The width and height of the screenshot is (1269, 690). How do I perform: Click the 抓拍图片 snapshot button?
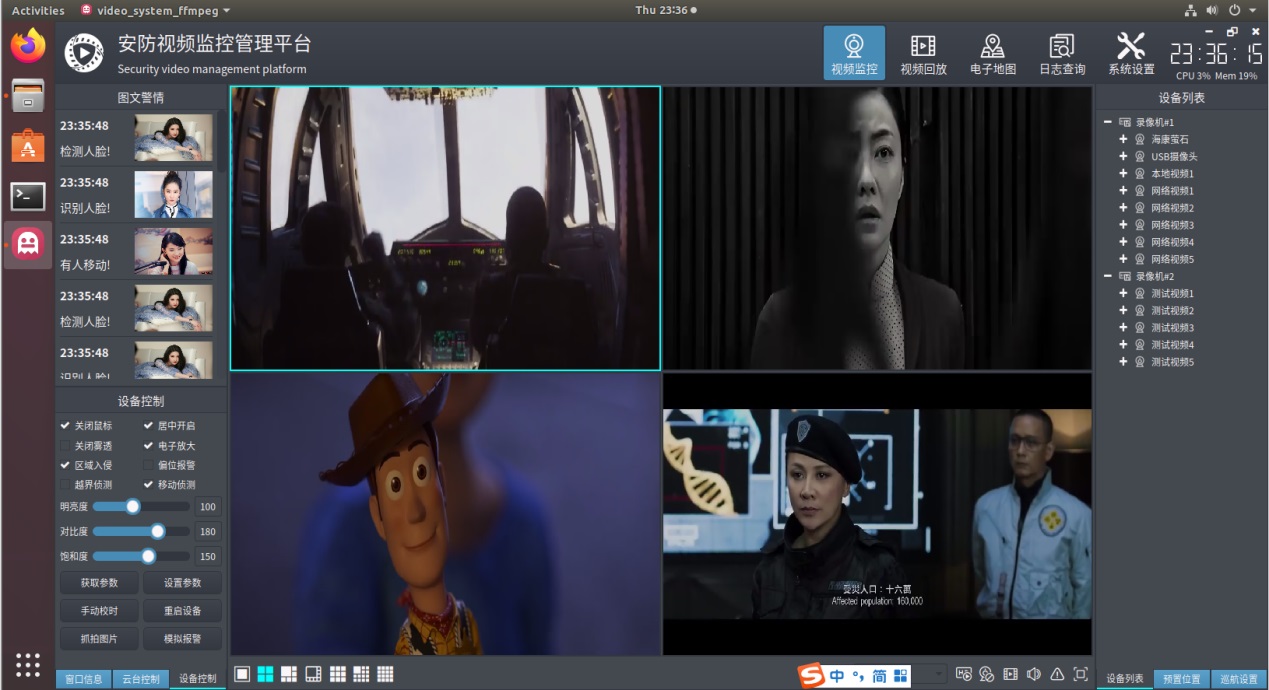(x=99, y=638)
